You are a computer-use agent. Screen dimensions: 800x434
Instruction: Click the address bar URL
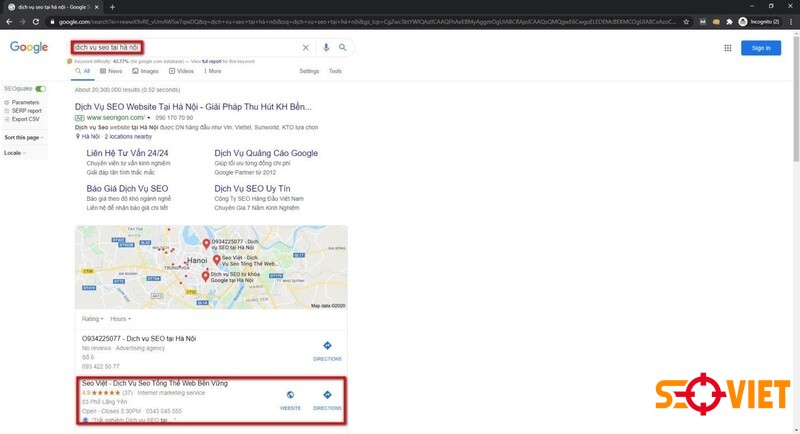tap(367, 22)
